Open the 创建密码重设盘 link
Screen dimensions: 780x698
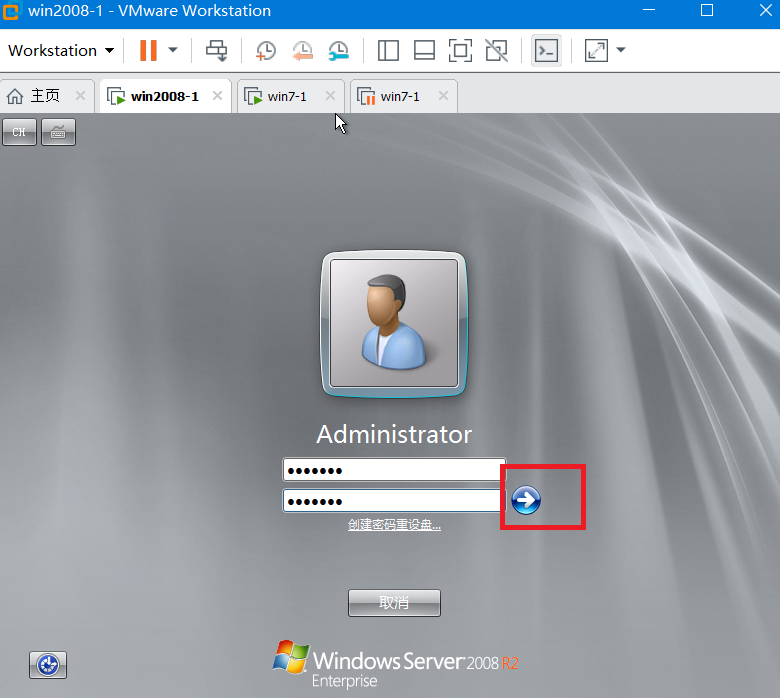click(394, 525)
